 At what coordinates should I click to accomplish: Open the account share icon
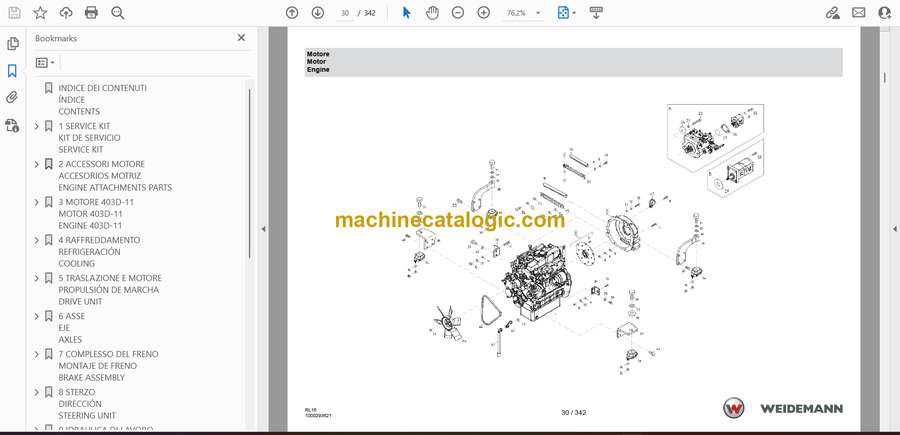point(885,13)
